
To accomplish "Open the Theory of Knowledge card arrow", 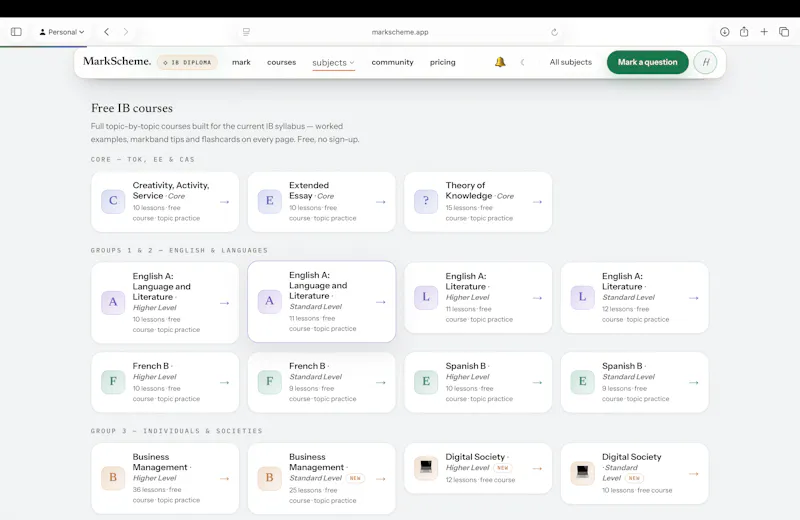I will tap(537, 202).
